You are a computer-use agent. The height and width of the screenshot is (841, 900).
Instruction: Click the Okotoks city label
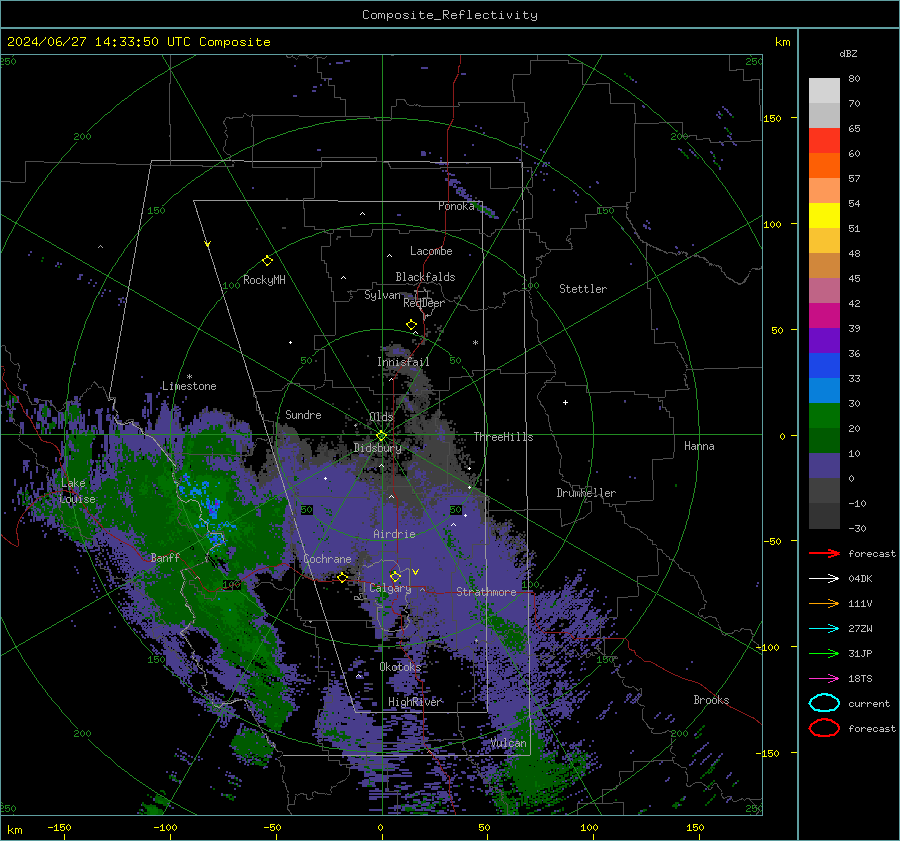(x=400, y=667)
